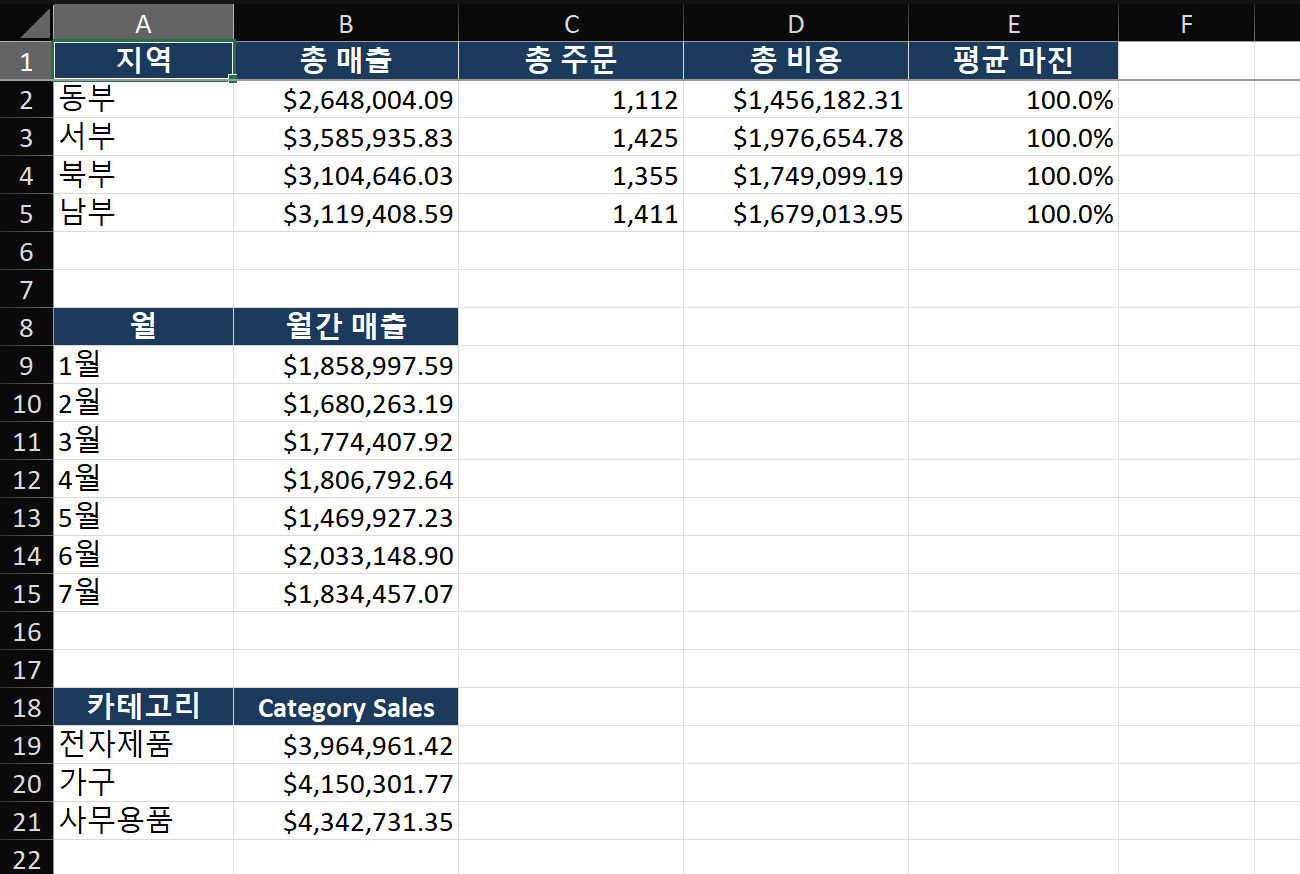
Task: Click the Category Sales header cell
Action: 346,707
